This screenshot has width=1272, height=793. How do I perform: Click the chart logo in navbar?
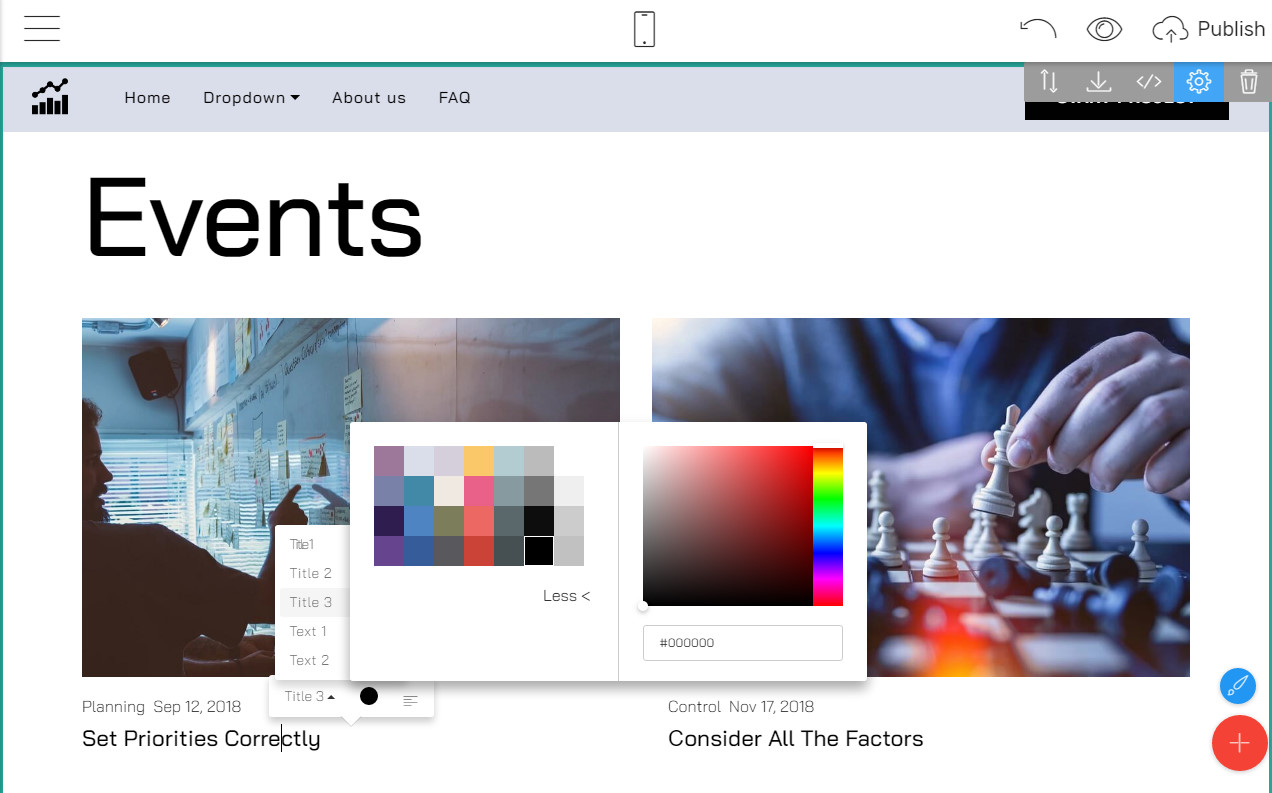(x=50, y=97)
